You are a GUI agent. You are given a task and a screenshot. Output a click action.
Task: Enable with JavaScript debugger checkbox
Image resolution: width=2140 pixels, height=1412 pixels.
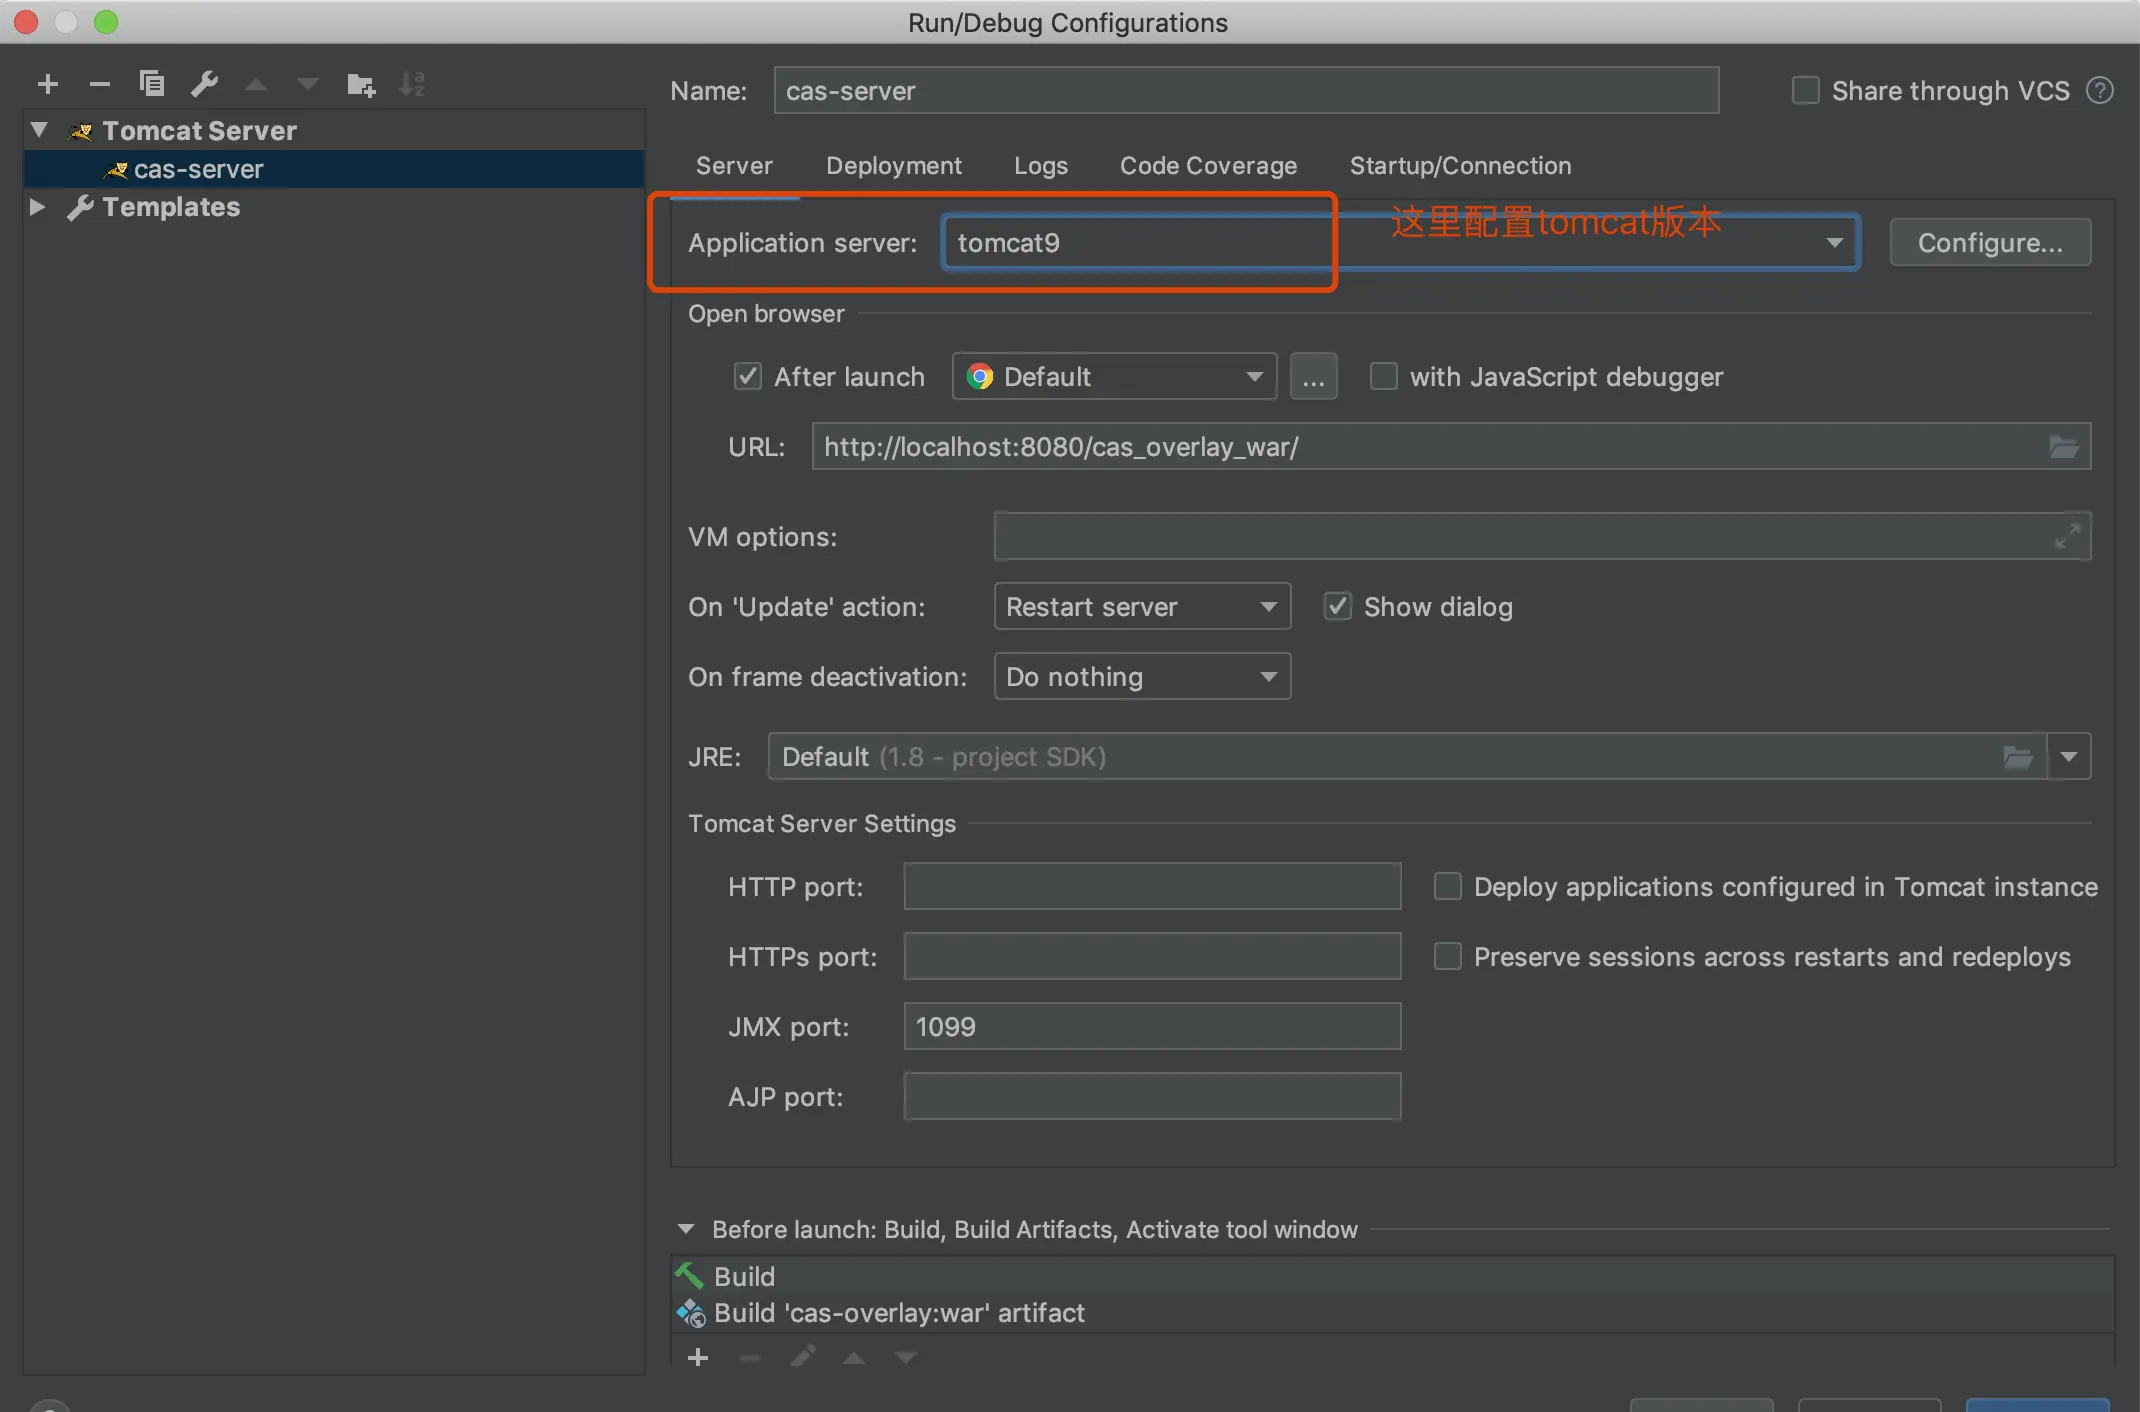1383,377
